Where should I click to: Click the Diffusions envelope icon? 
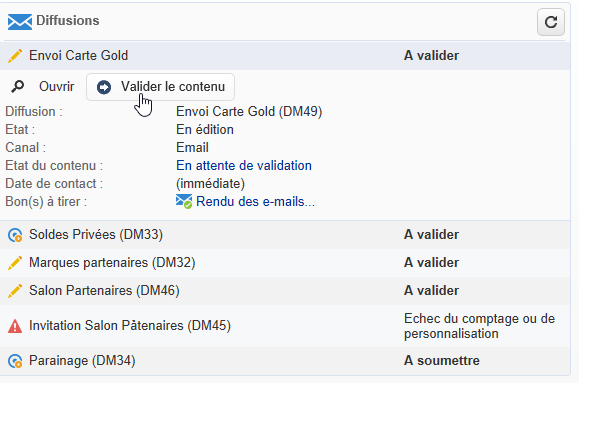[19, 21]
